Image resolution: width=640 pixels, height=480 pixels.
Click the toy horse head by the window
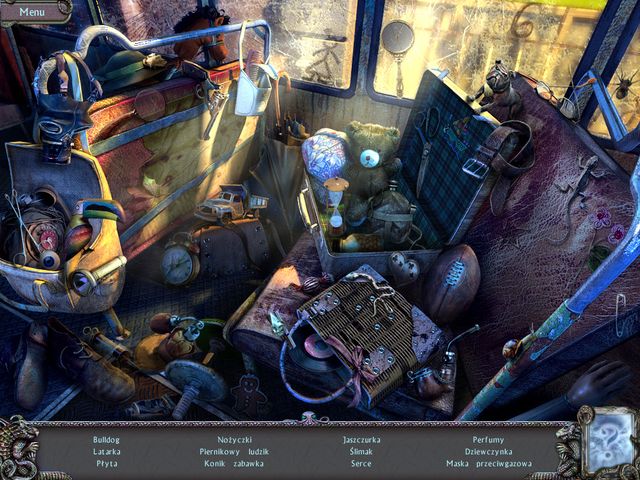[199, 33]
